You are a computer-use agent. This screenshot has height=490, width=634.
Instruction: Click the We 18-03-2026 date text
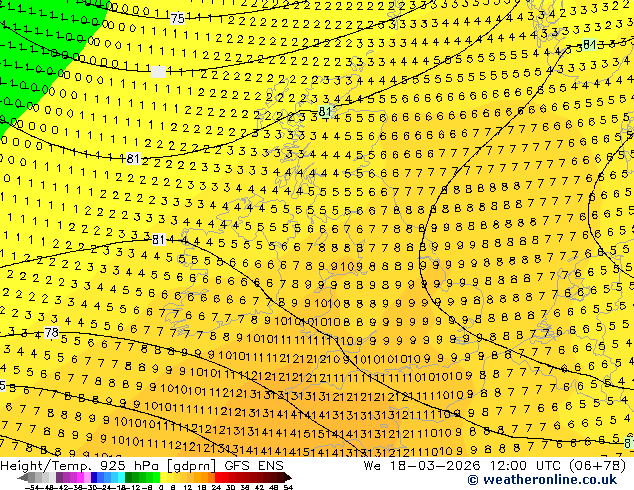point(422,466)
